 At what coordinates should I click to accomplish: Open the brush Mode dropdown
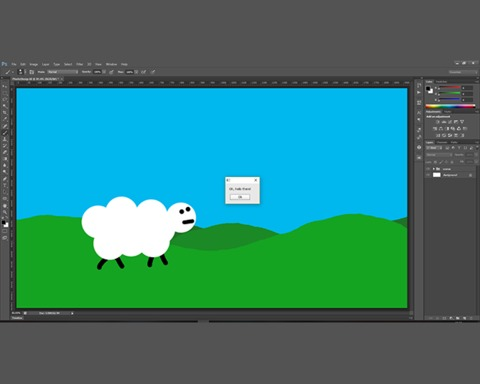(63, 72)
